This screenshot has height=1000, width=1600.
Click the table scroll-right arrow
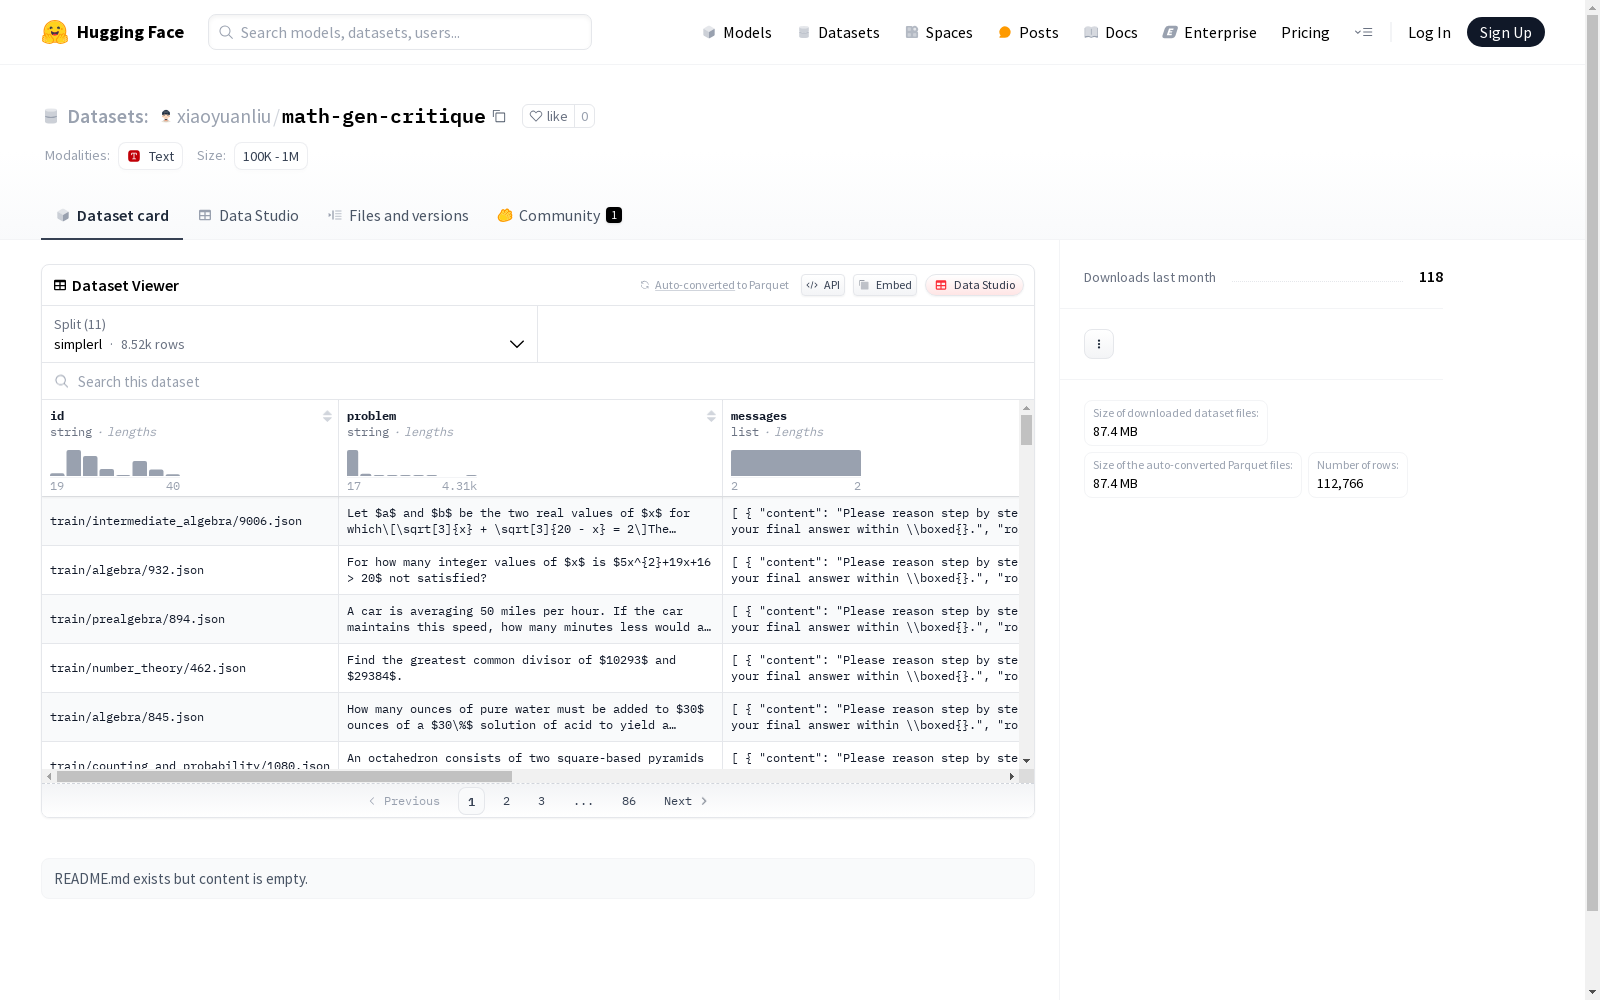coord(1012,776)
